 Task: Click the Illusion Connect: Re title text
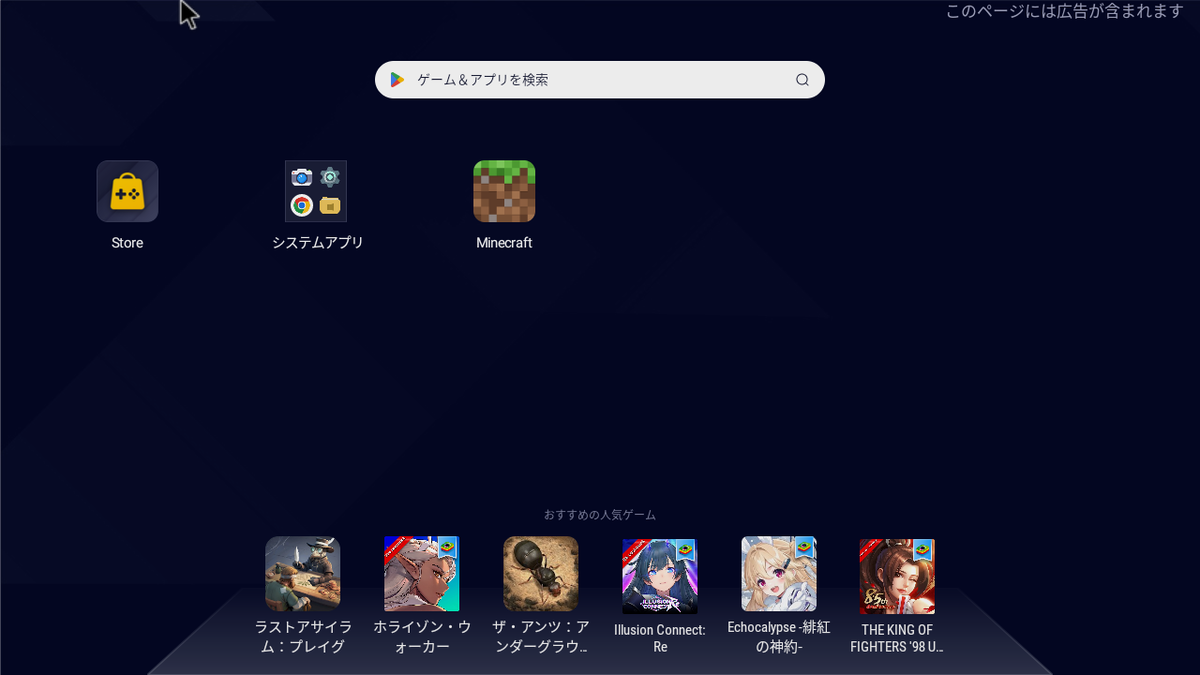point(660,638)
